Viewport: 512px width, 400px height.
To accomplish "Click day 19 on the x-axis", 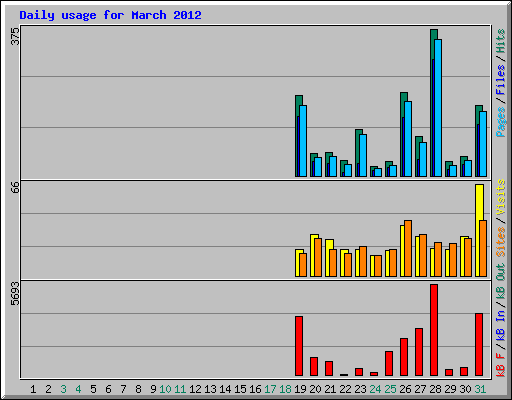I will pyautogui.click(x=300, y=389).
